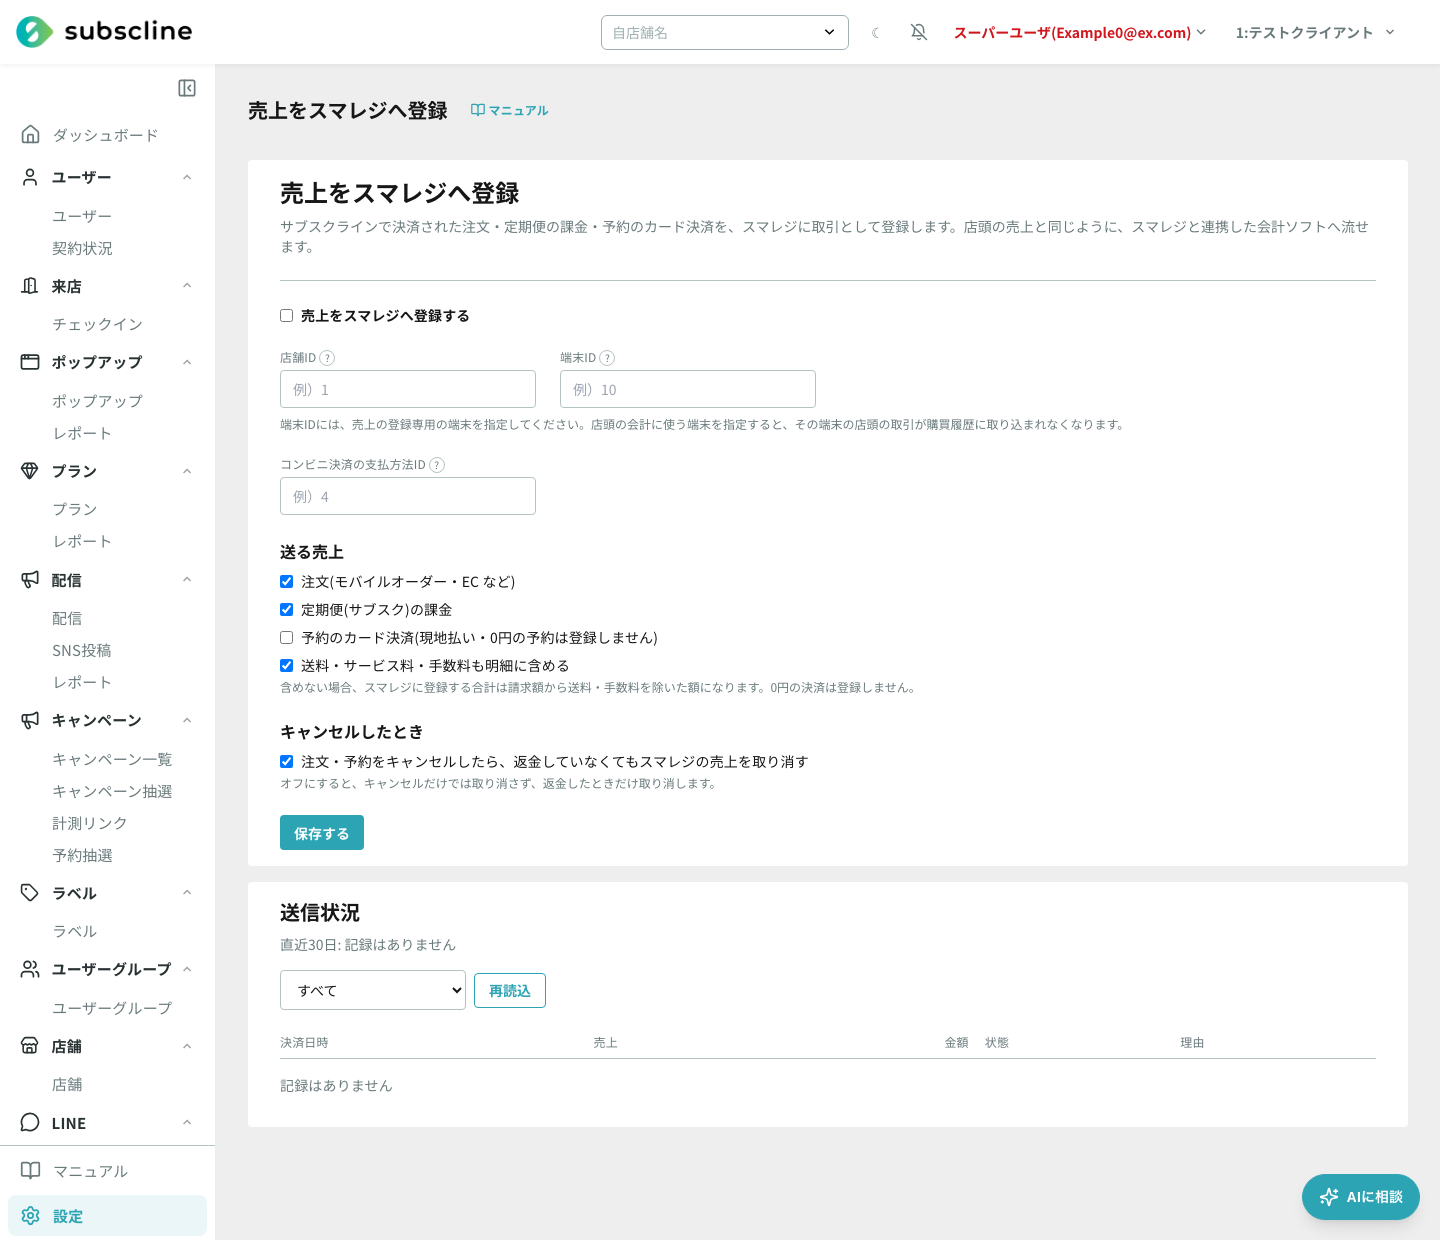Click the マニュアル book icon in sidebar

[x=31, y=1171]
